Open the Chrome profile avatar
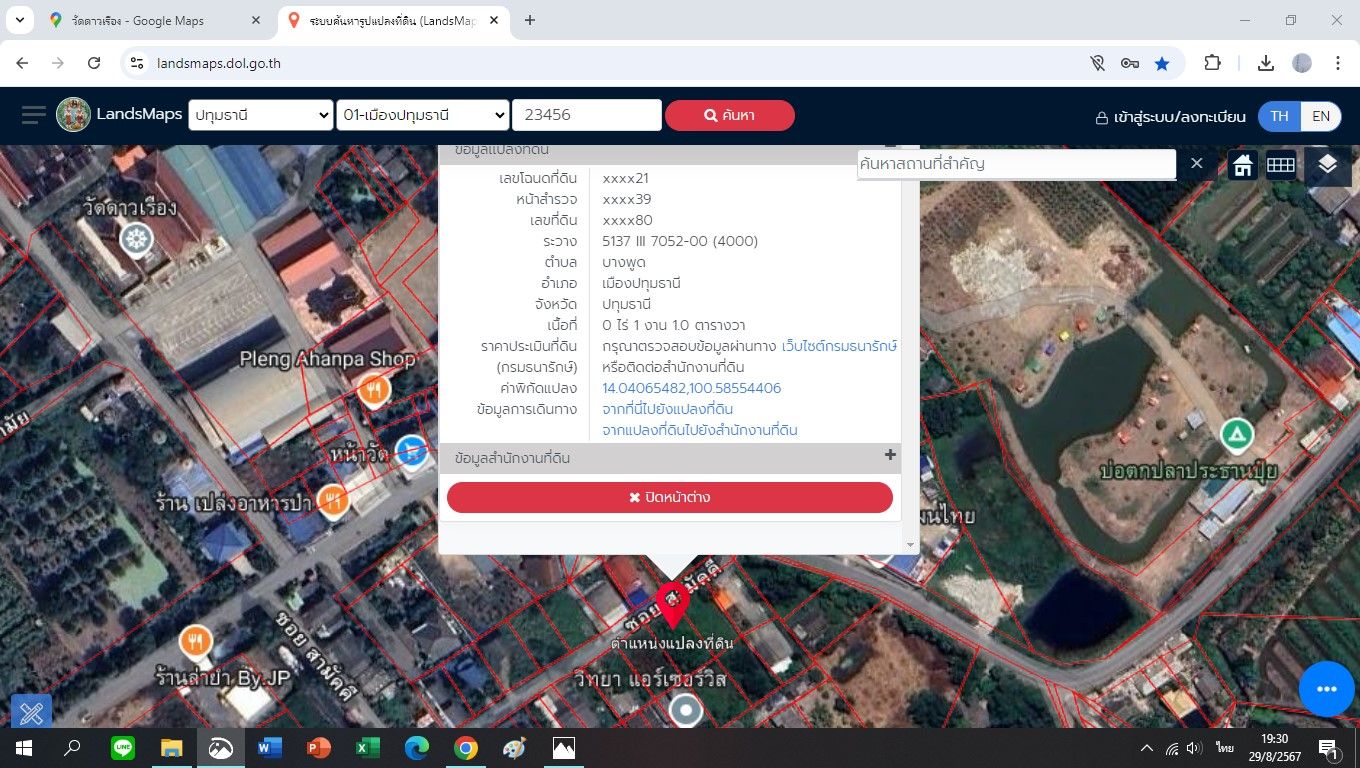Viewport: 1360px width, 768px height. [1301, 63]
